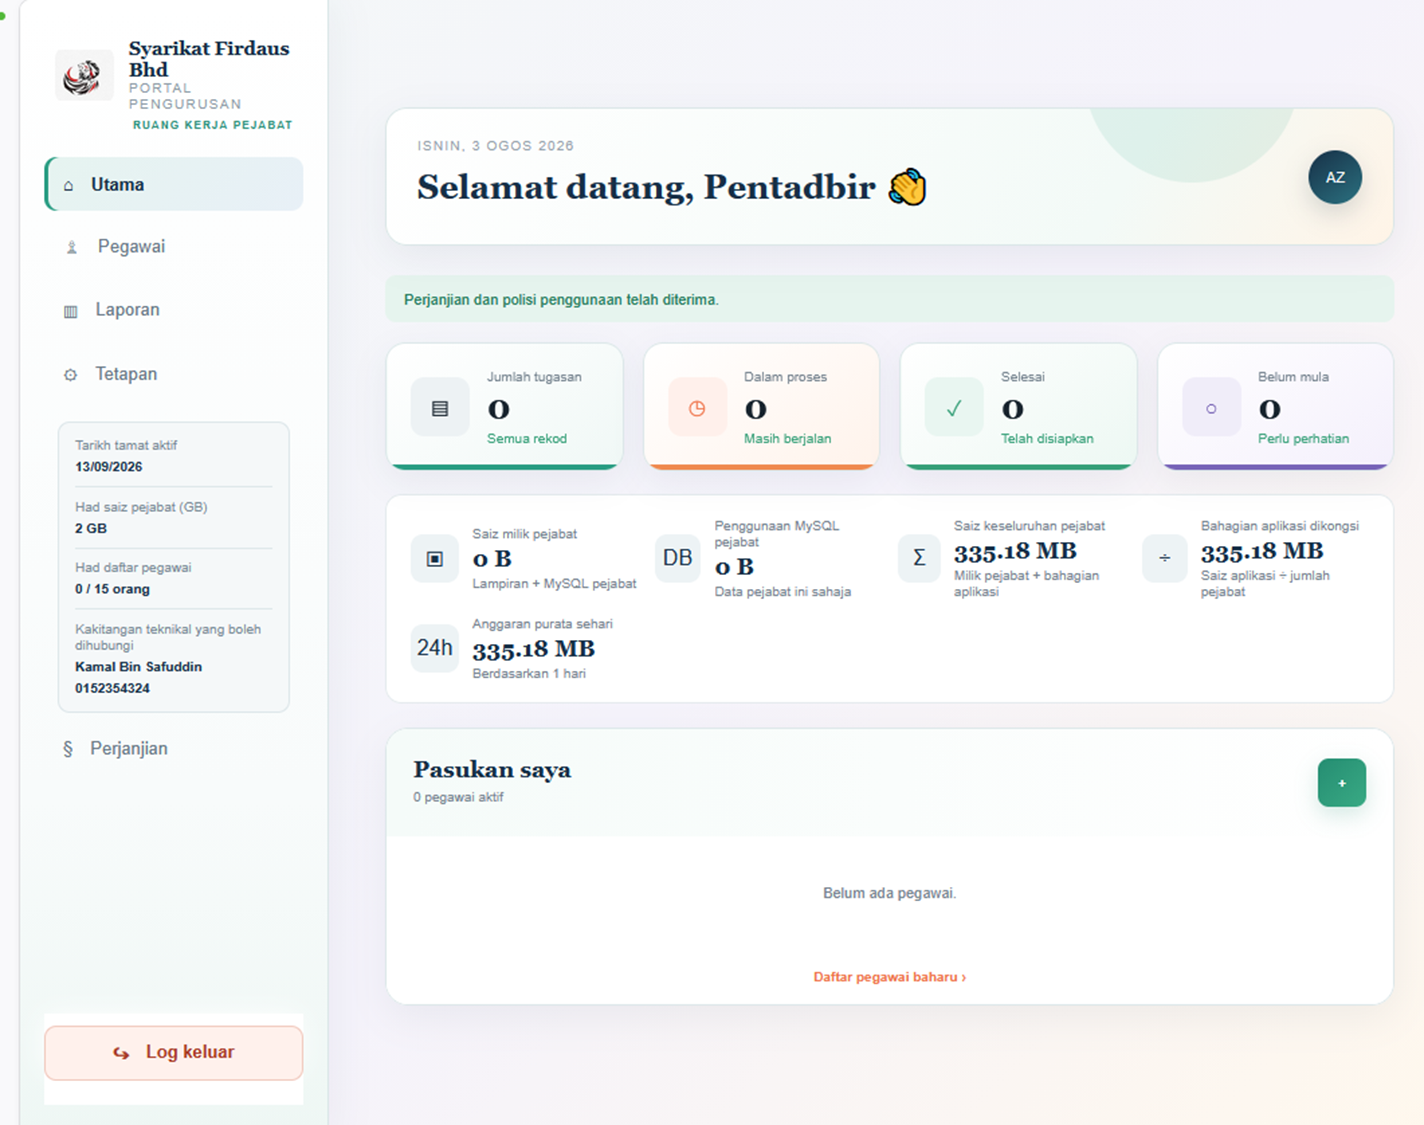Click the contact name Kamal Bin Safuddin
Screen dimensions: 1424x1125
[x=138, y=667]
